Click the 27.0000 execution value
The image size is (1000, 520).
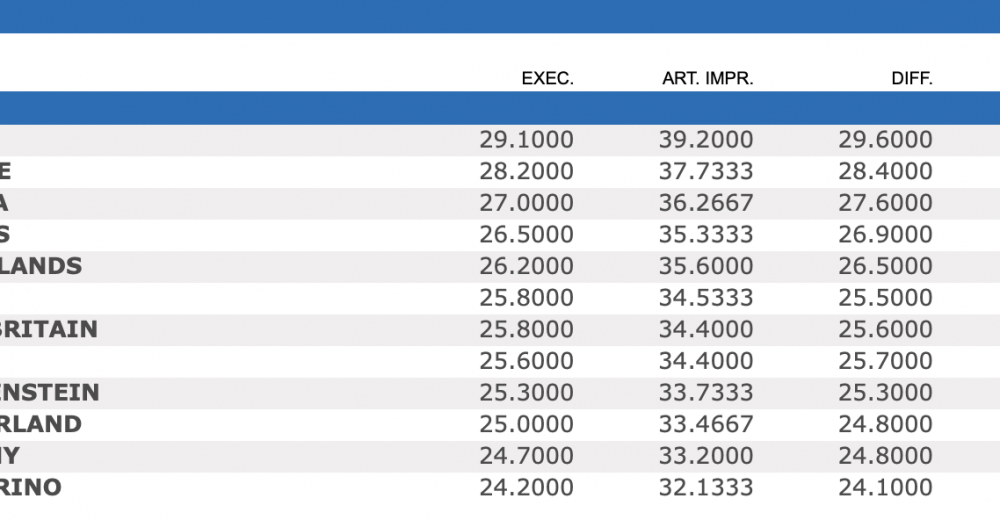tap(526, 203)
